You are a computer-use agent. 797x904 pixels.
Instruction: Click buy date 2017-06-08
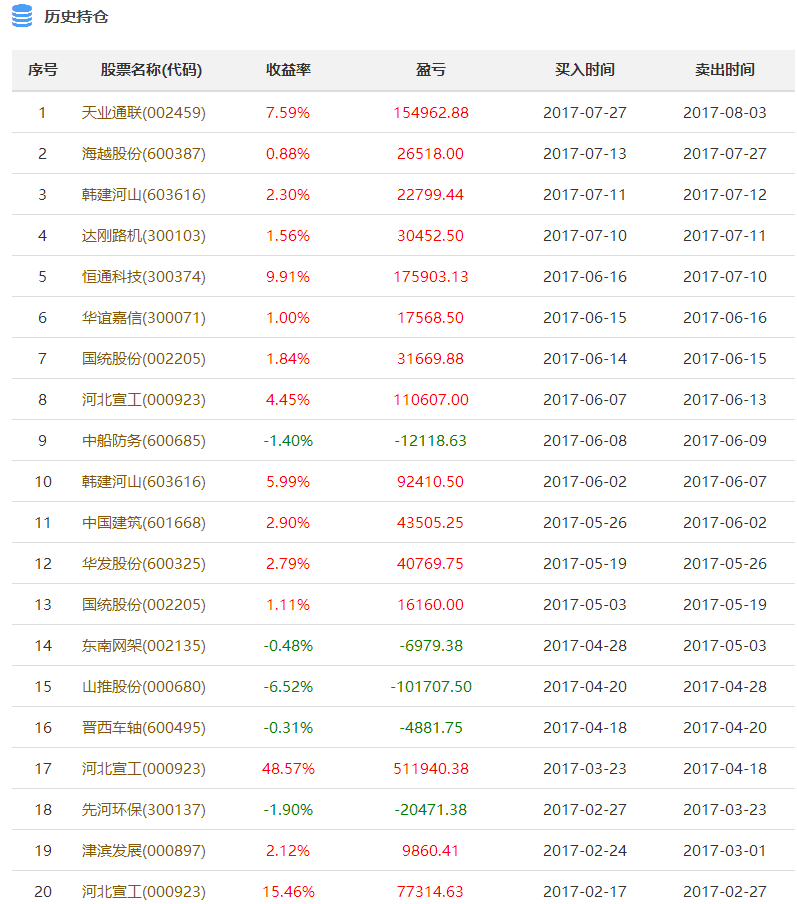(584, 440)
